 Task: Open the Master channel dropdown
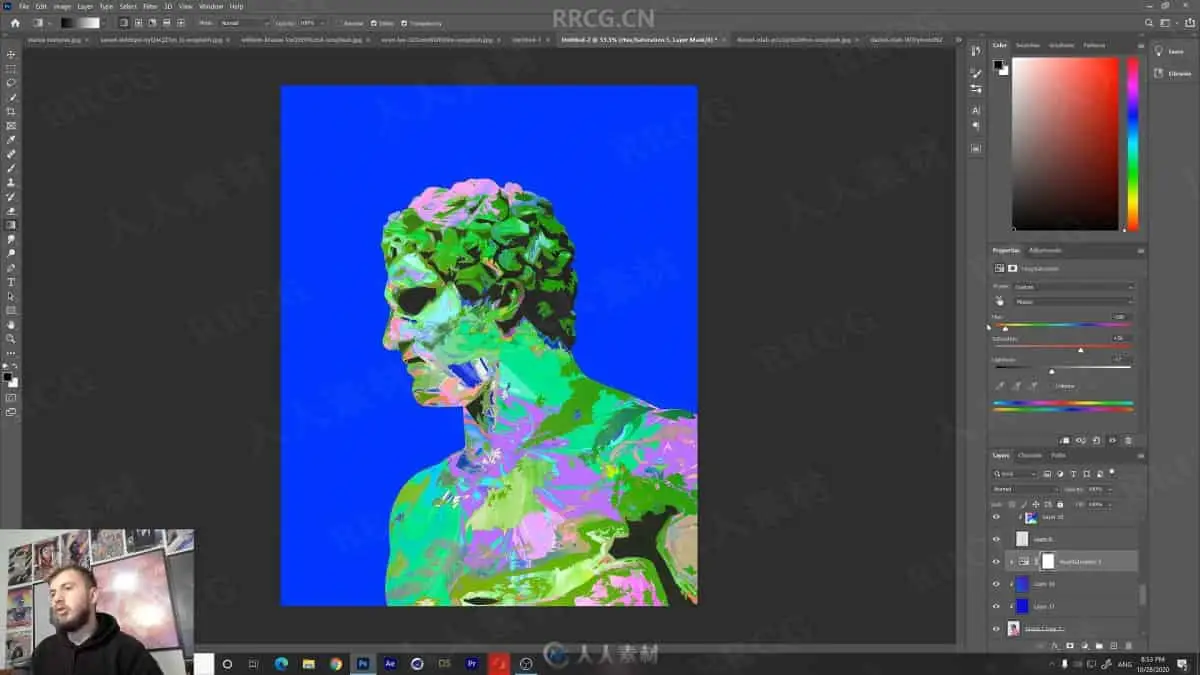[1074, 301]
